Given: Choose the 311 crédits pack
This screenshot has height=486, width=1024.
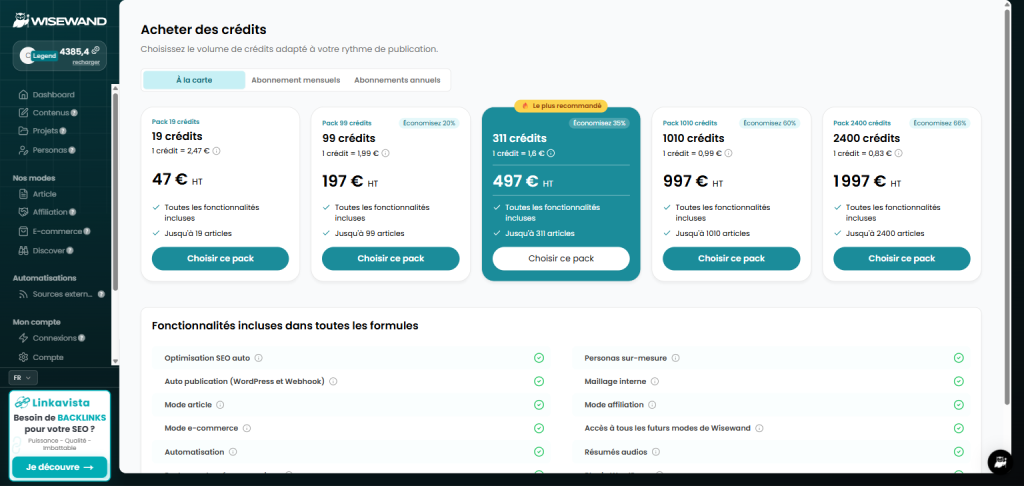Looking at the screenshot, I should 561,259.
